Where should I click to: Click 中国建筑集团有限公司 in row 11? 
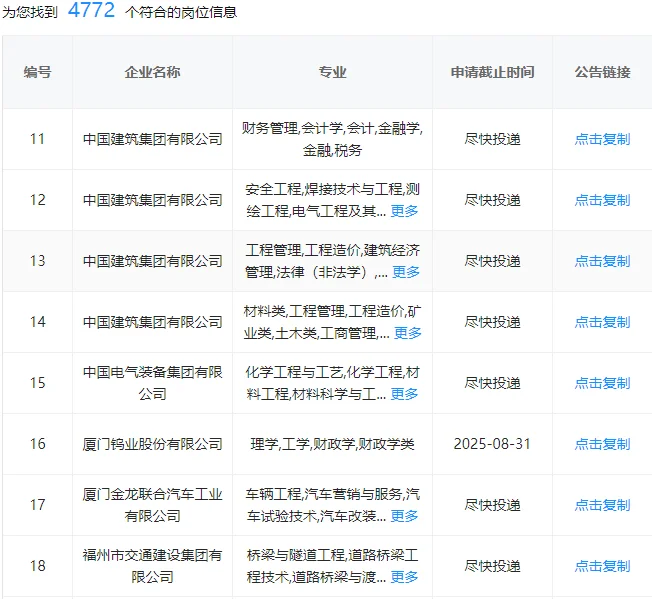pos(153,139)
